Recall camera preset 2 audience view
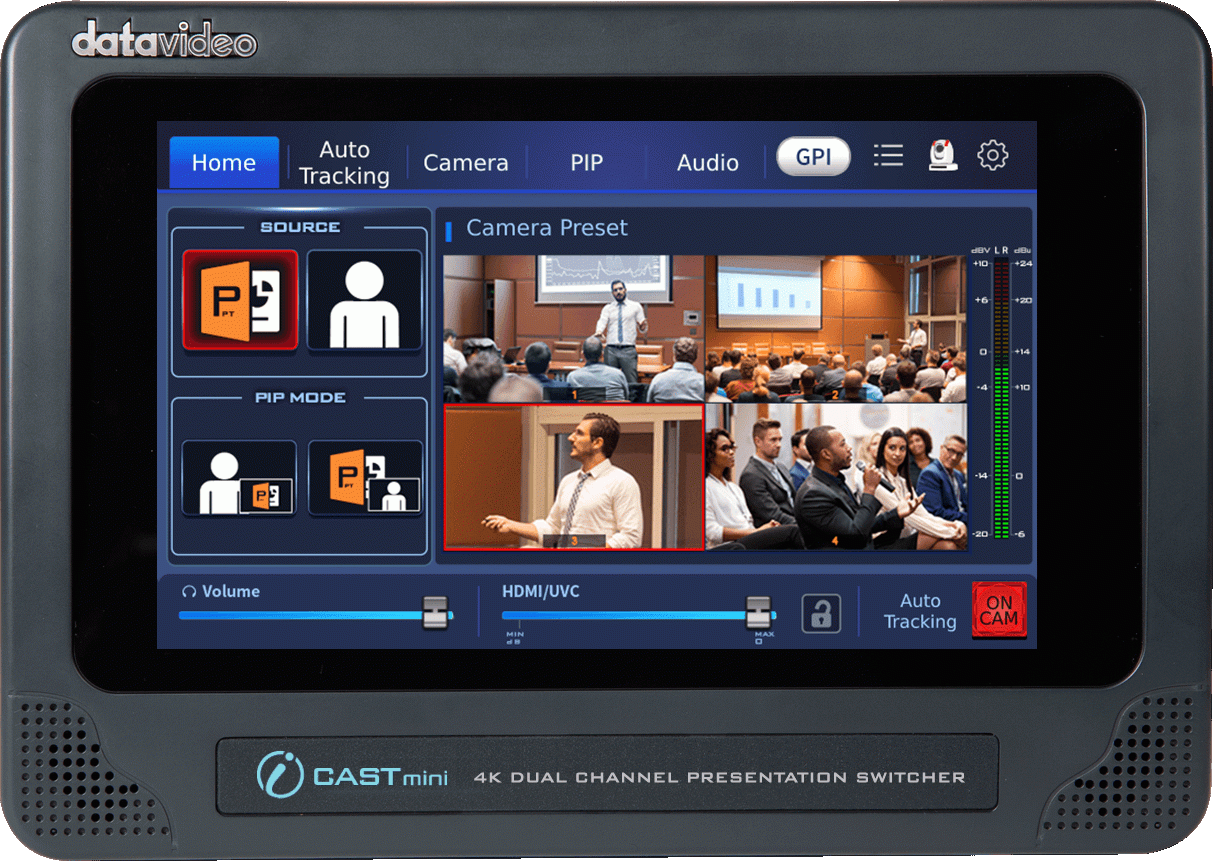Image resolution: width=1213 pixels, height=861 pixels. pyautogui.click(x=836, y=328)
